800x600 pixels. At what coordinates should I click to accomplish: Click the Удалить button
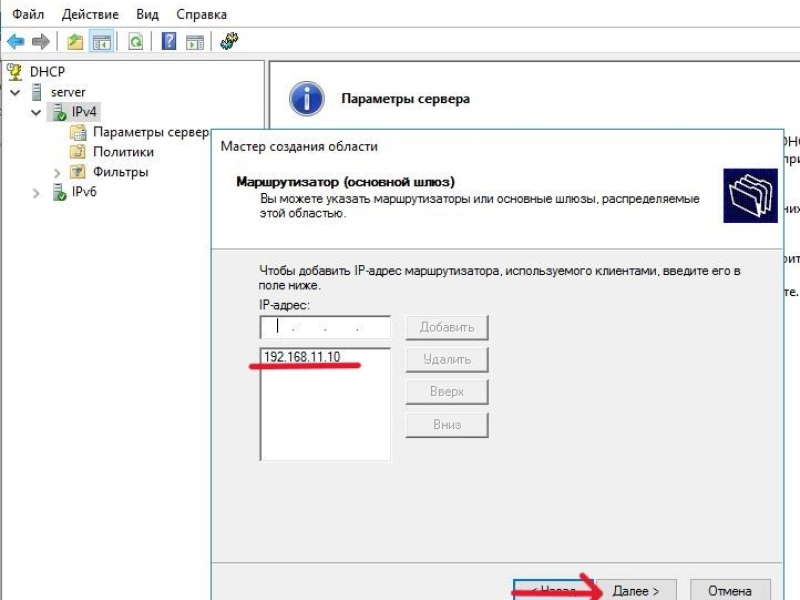coord(447,360)
